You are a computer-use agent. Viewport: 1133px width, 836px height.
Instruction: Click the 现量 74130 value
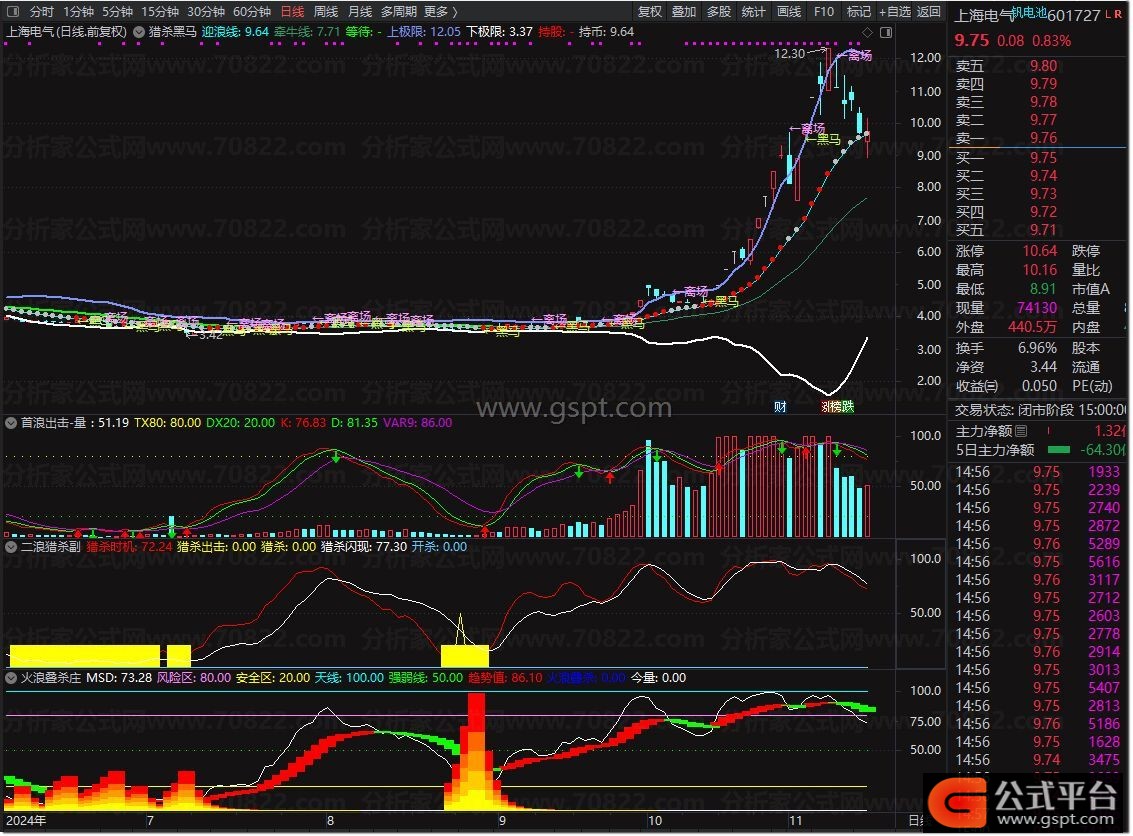[x=1037, y=308]
